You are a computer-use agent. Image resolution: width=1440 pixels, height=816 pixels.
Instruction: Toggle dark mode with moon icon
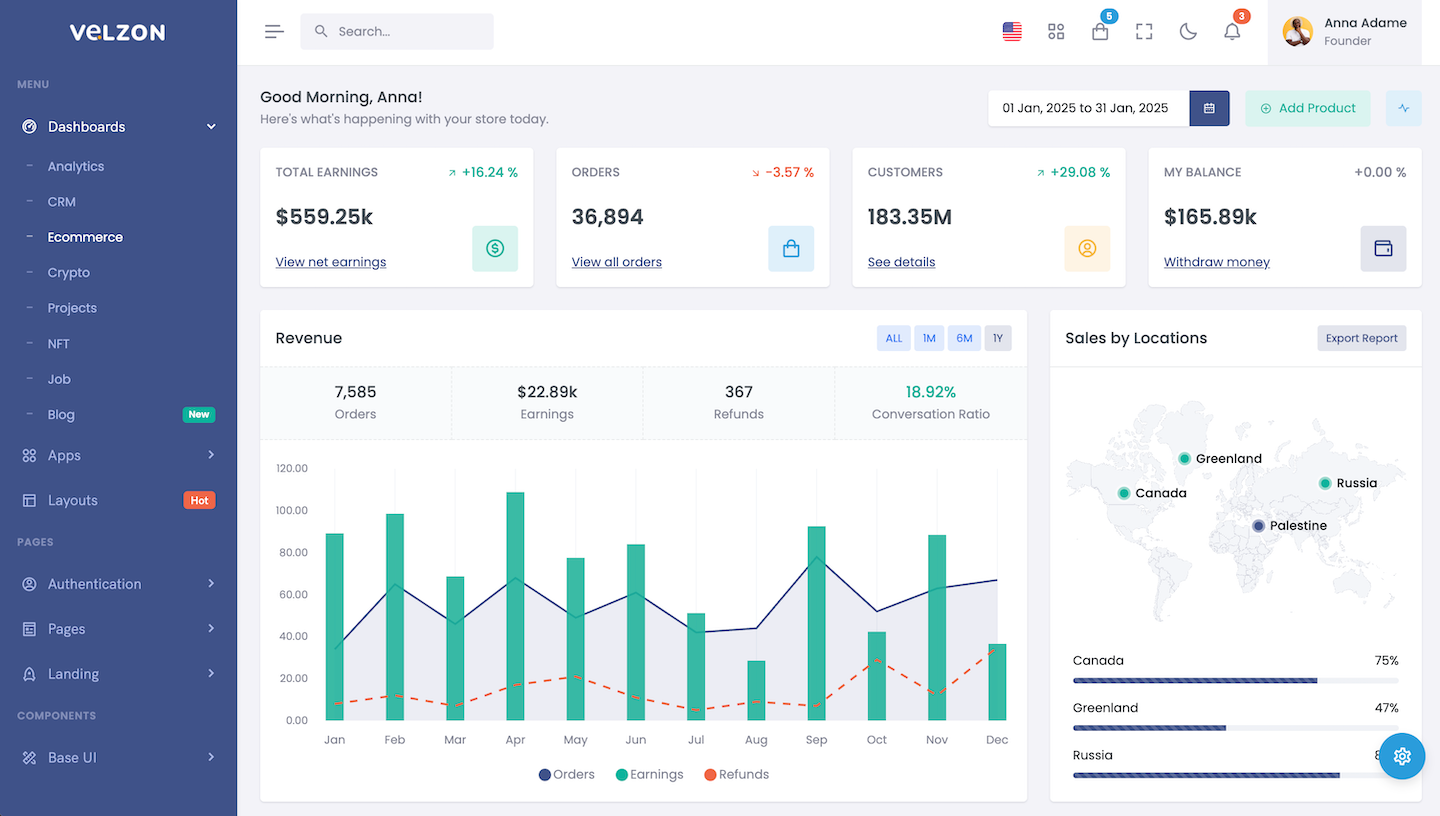(x=1188, y=32)
